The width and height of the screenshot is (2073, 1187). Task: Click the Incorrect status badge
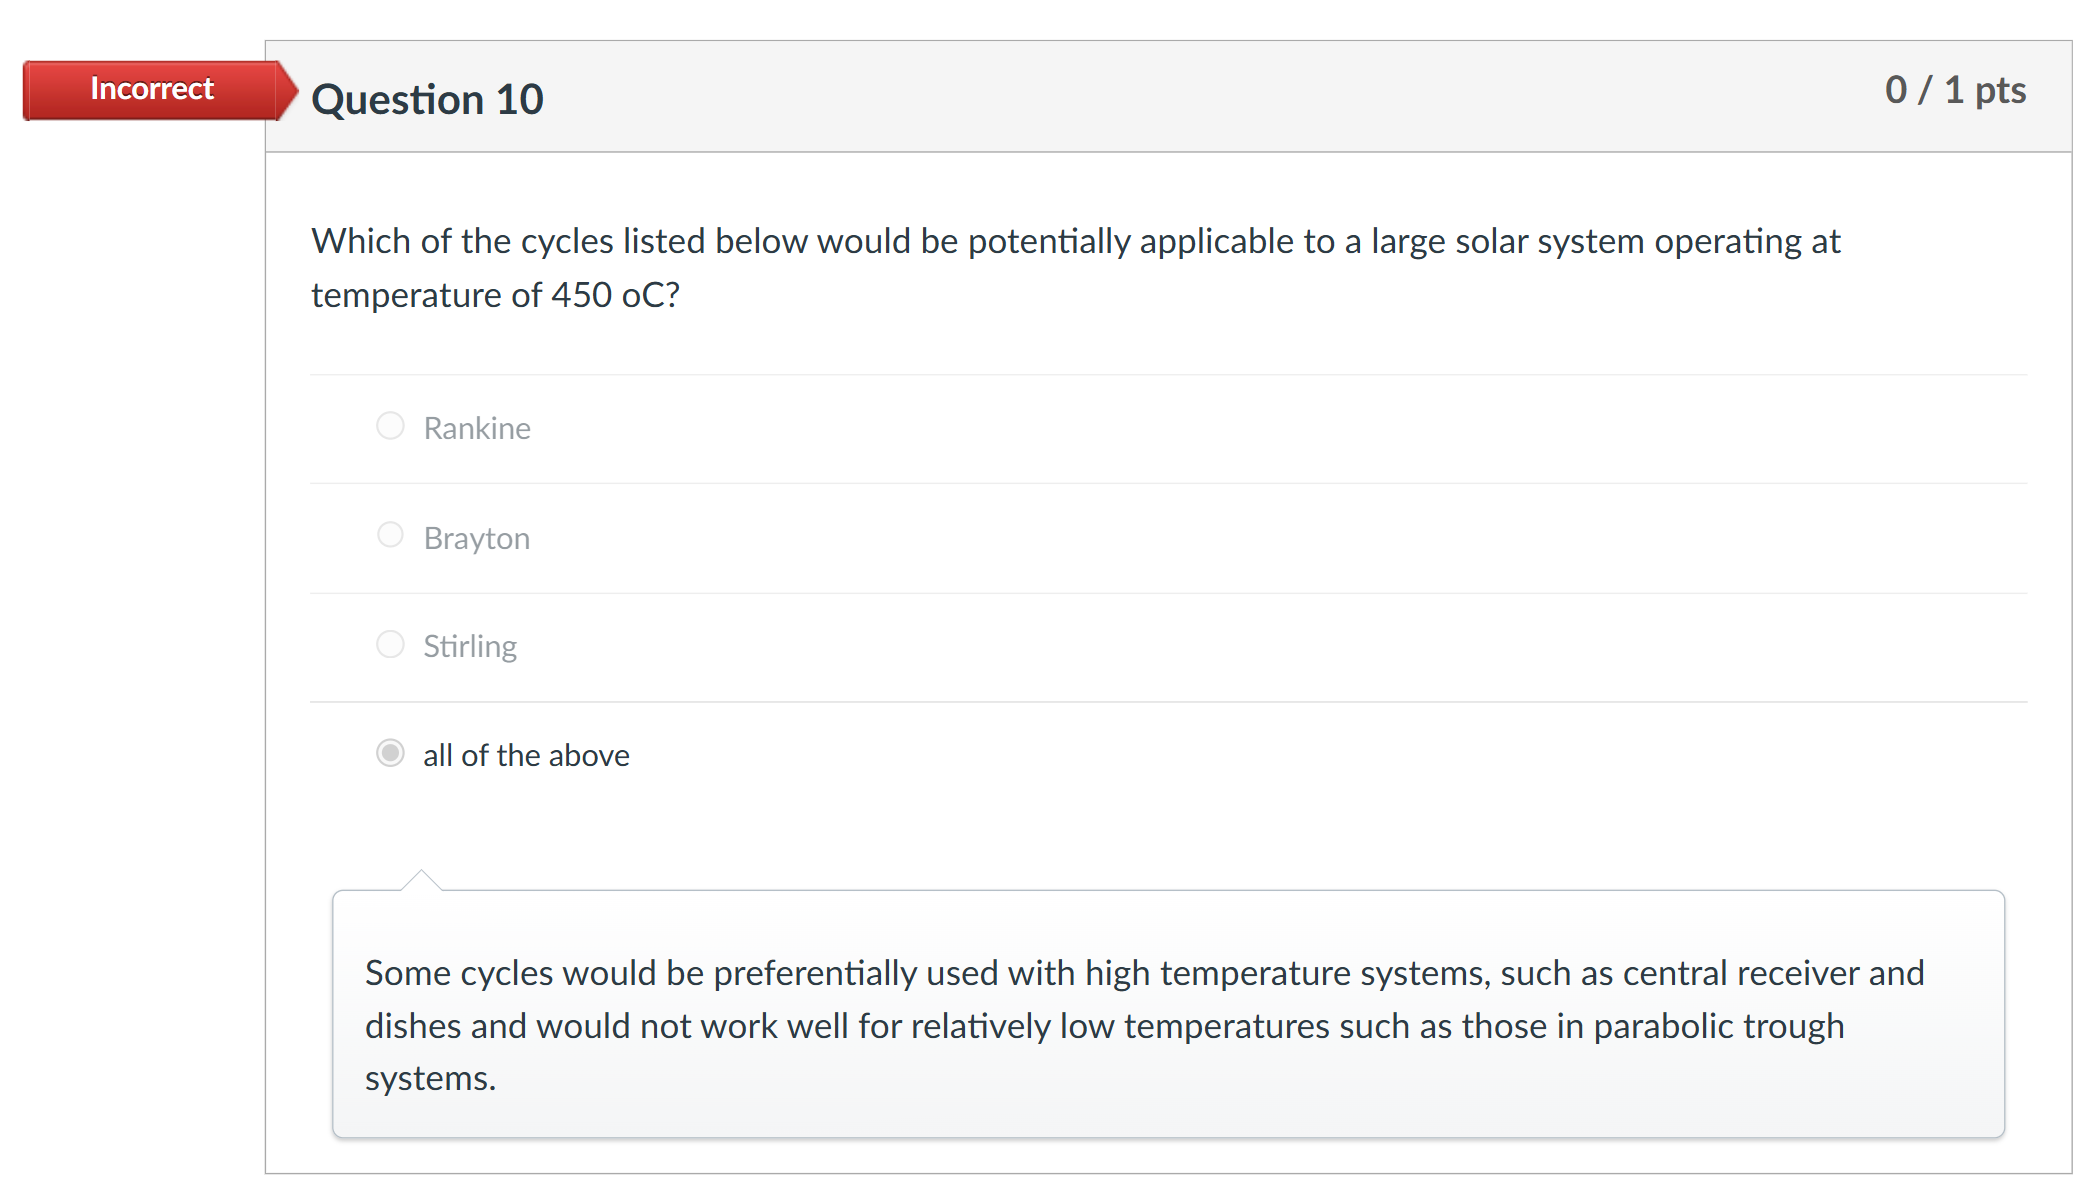150,89
